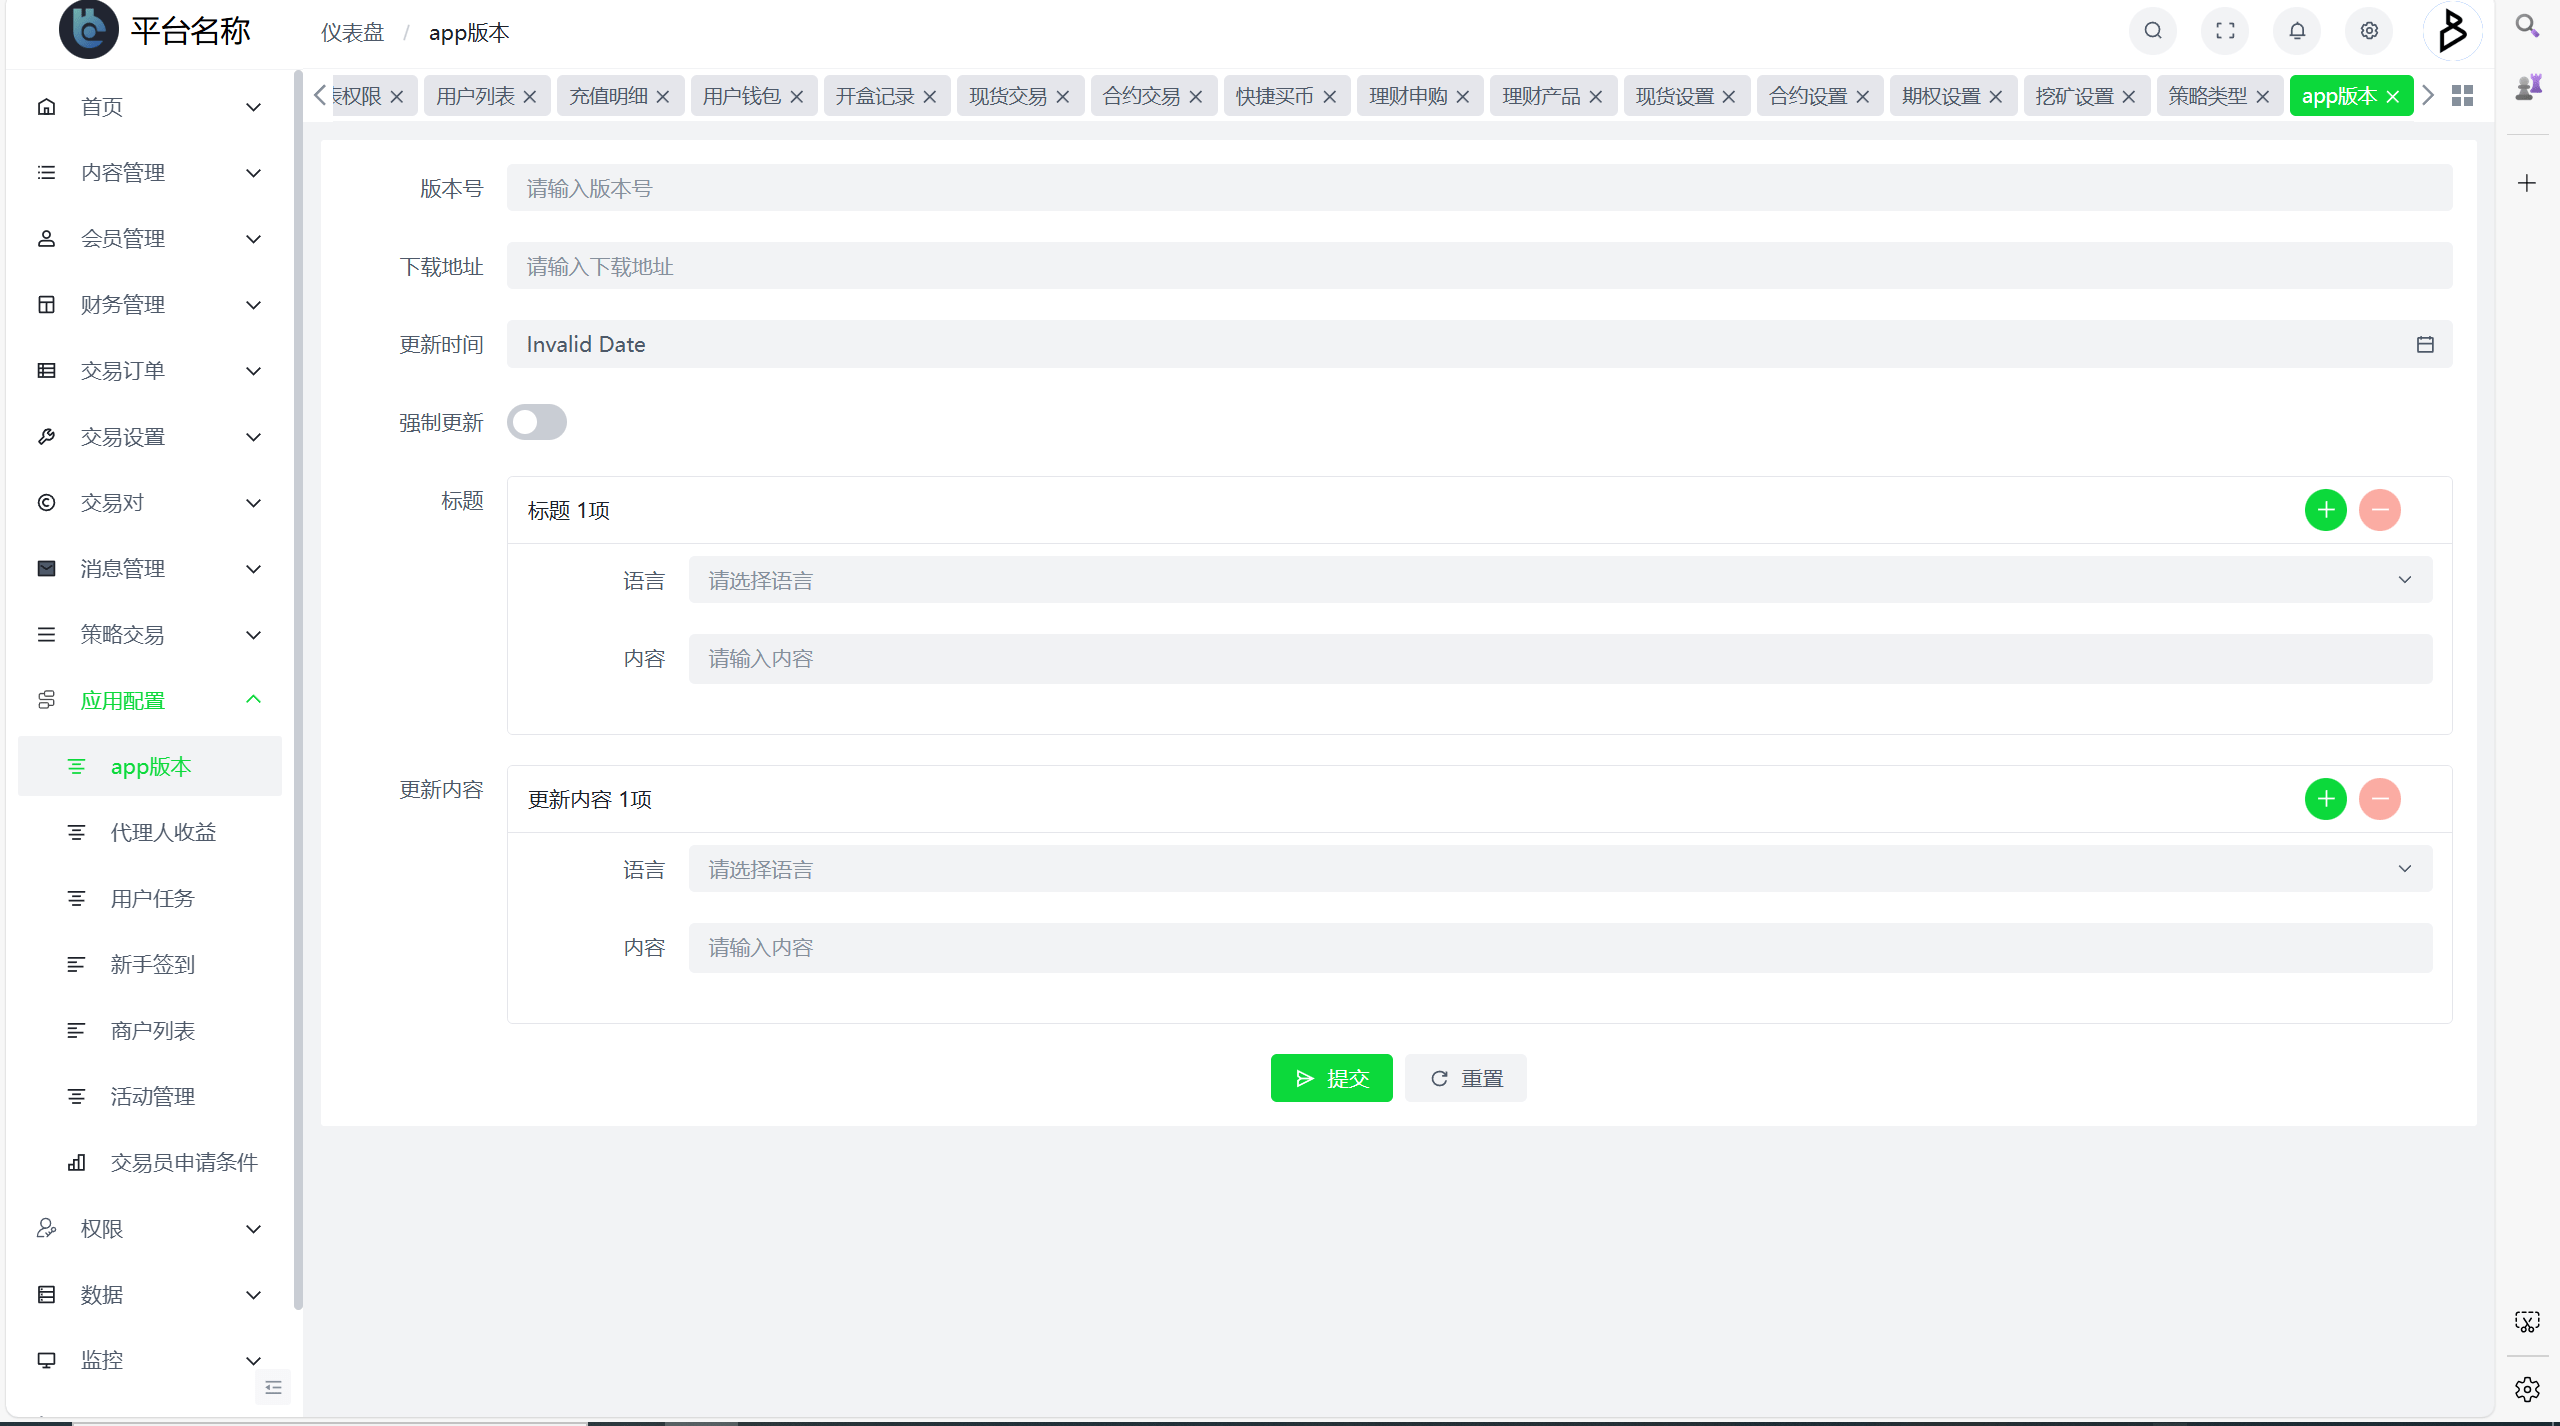This screenshot has width=2560, height=1426.
Task: Toggle fullscreen mode icon
Action: [2224, 31]
